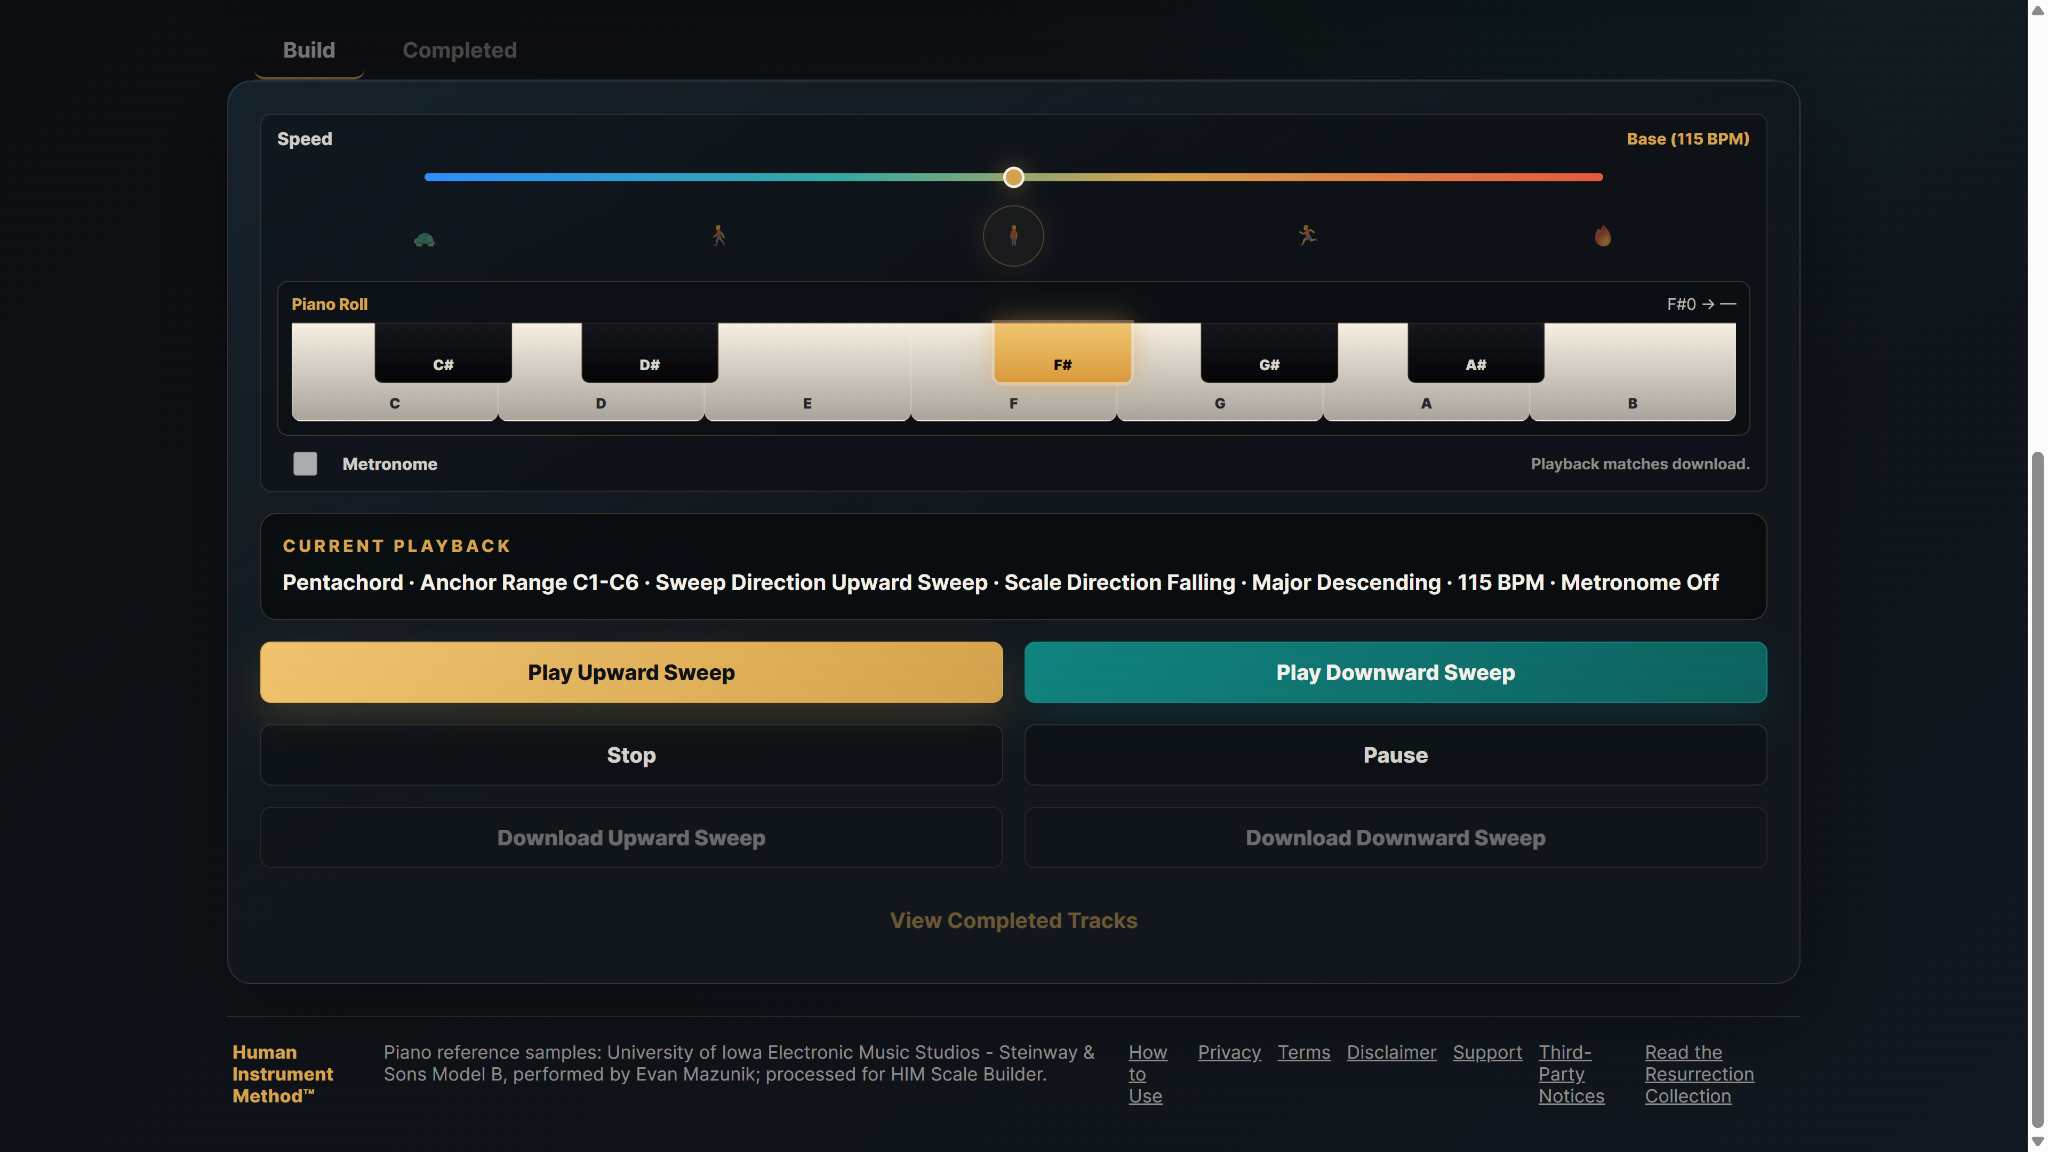Open the Disclaimer link
The image size is (2048, 1152).
coord(1391,1052)
